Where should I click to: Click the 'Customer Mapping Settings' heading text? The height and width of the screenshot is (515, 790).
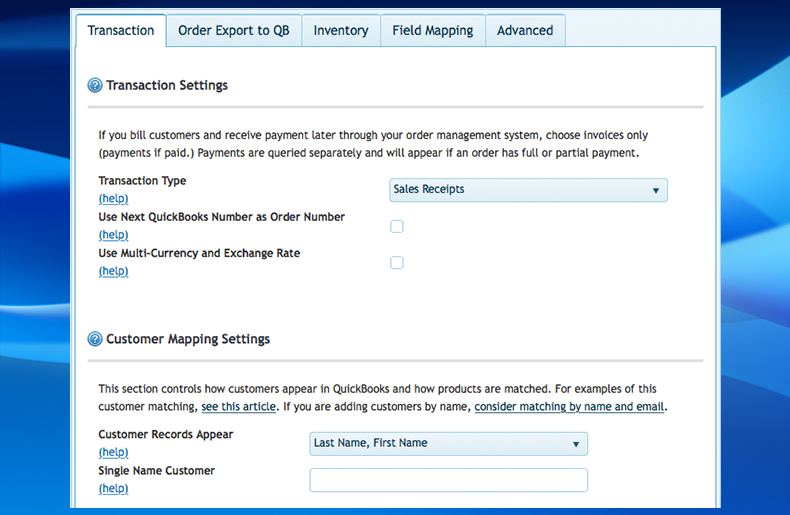click(x=188, y=339)
